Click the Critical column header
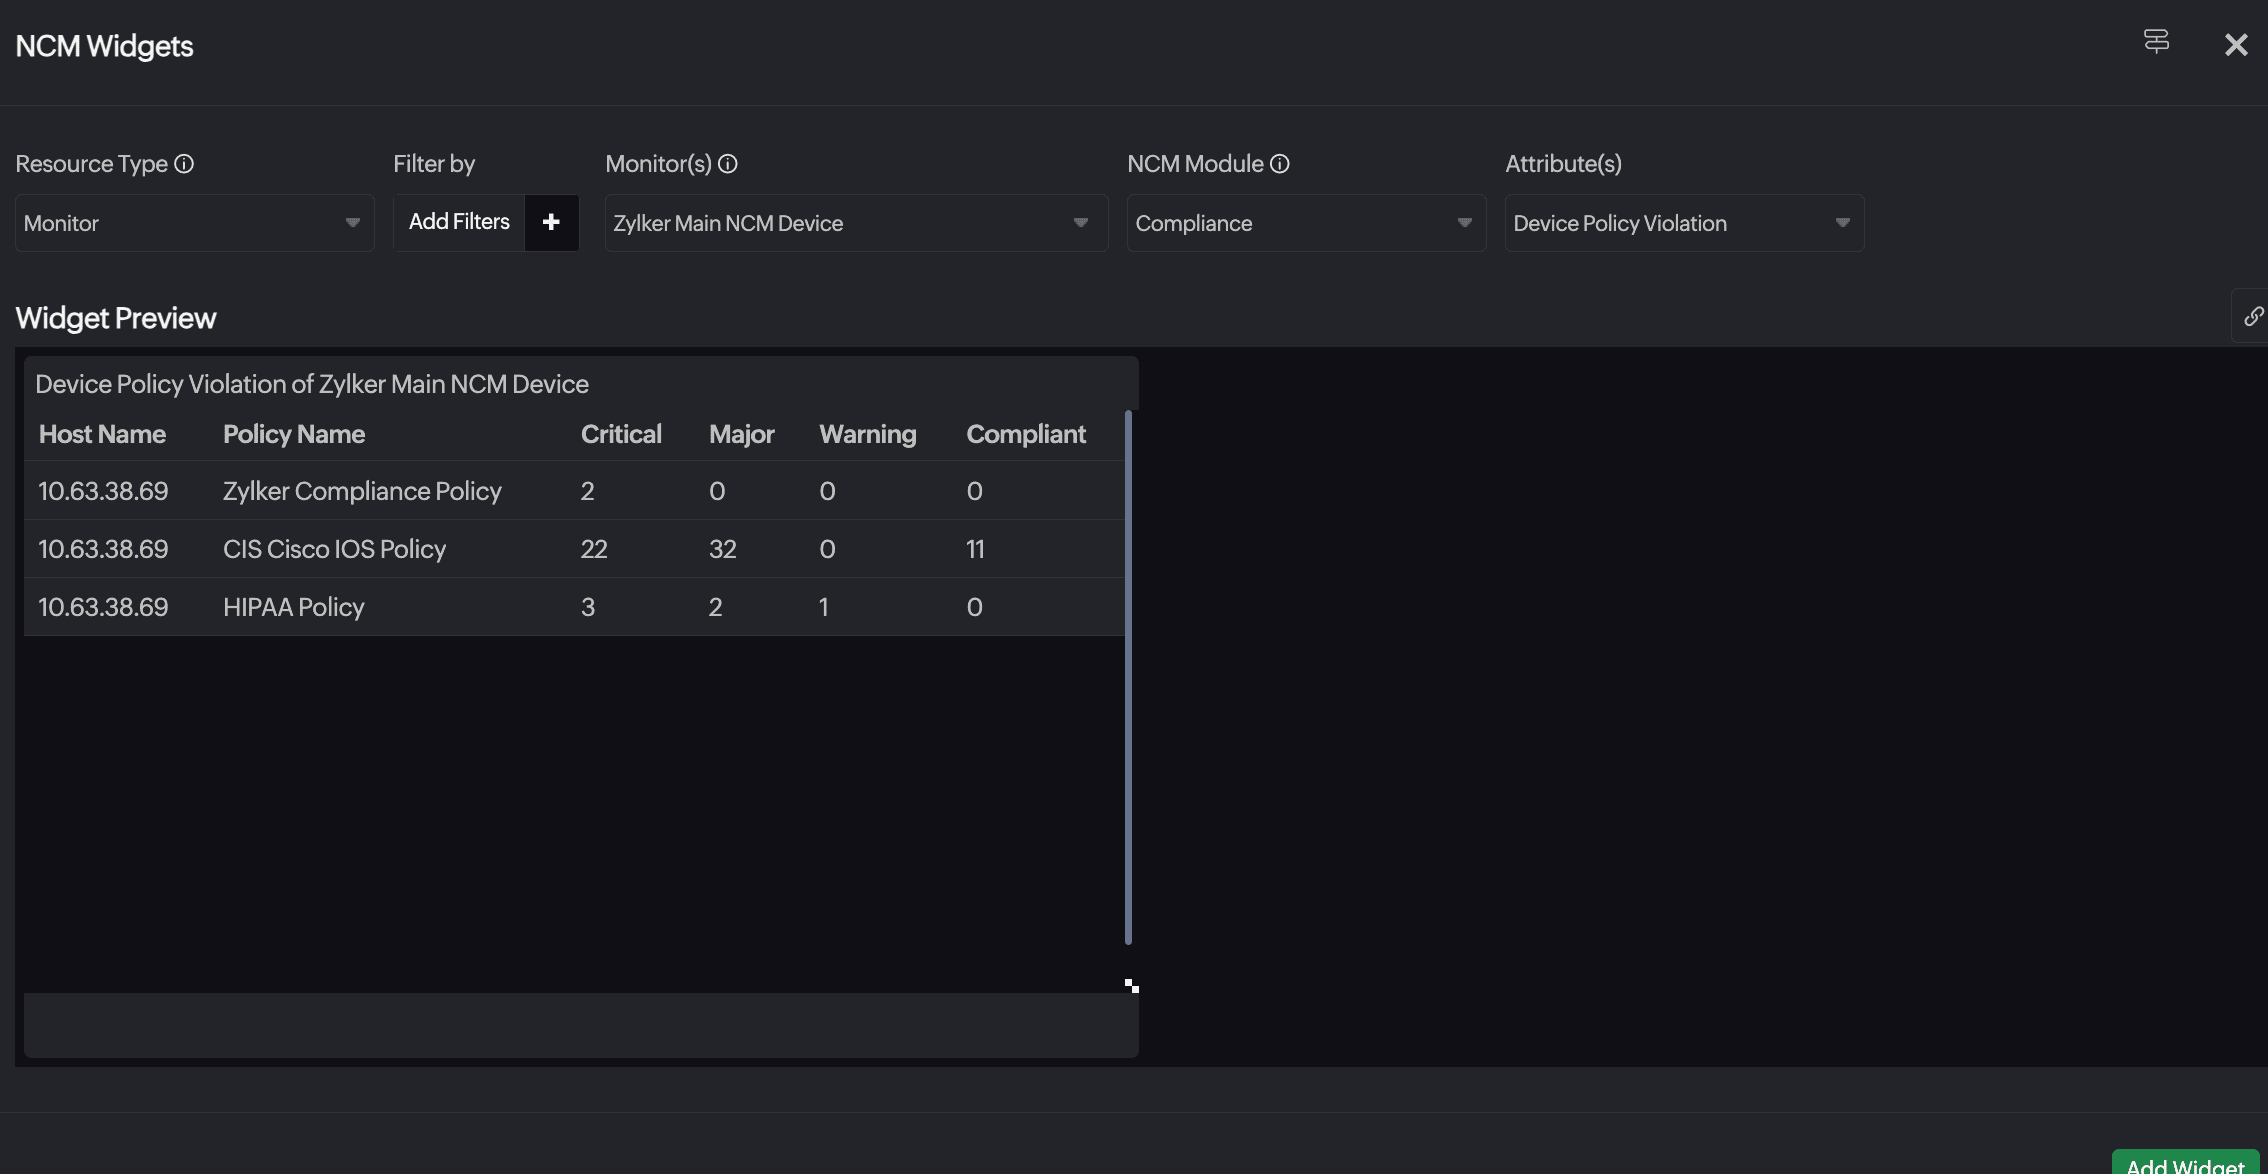Screen dimensions: 2268x1174 [621, 434]
